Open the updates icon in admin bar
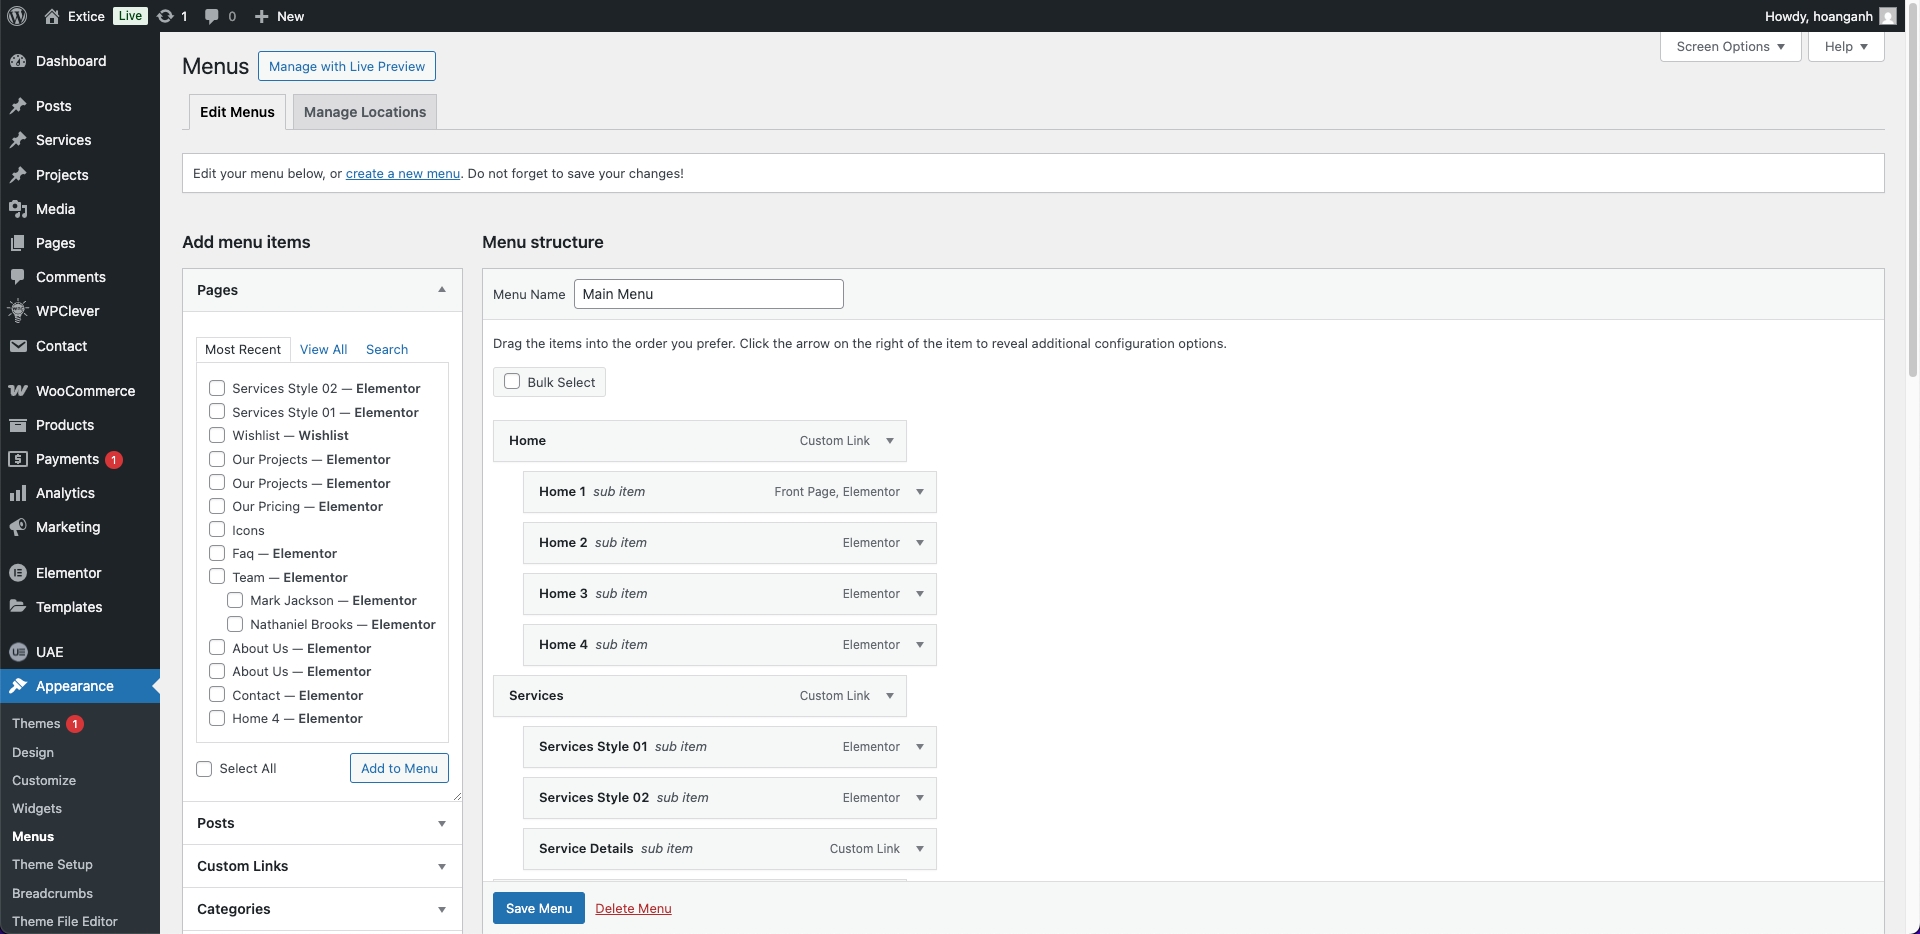The height and width of the screenshot is (934, 1920). (166, 16)
